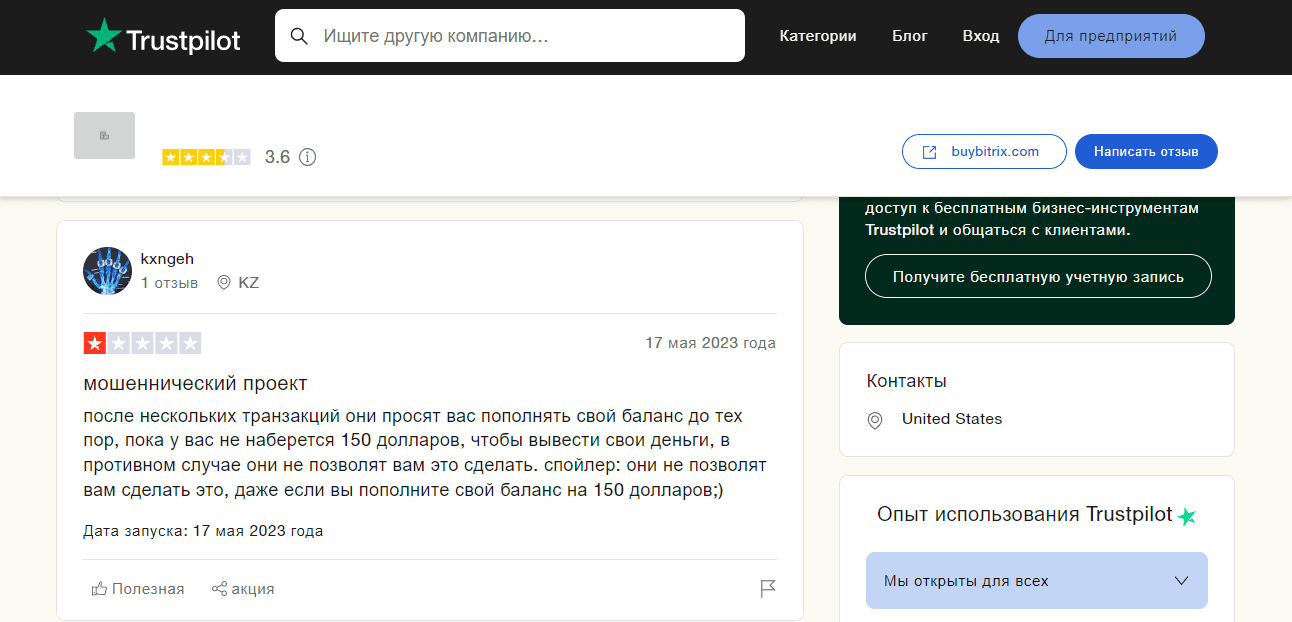1292x622 pixels.
Task: Click Вход to sign in
Action: click(x=980, y=36)
